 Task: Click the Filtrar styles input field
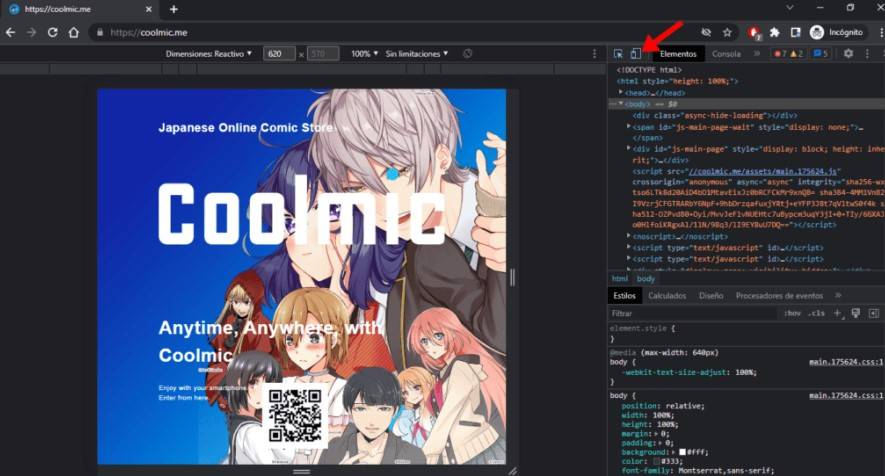[x=693, y=313]
